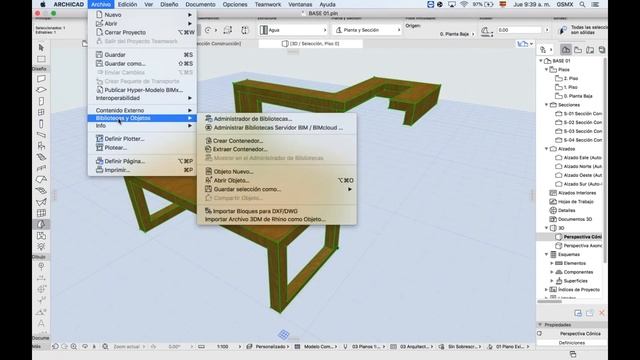This screenshot has height=360, width=640.
Task: Expand the Componentes schedule group
Action: 552,272
